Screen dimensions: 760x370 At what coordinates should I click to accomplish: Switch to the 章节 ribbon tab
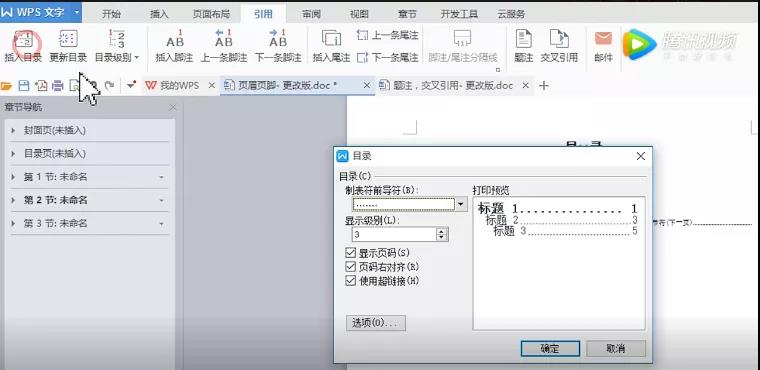[407, 14]
